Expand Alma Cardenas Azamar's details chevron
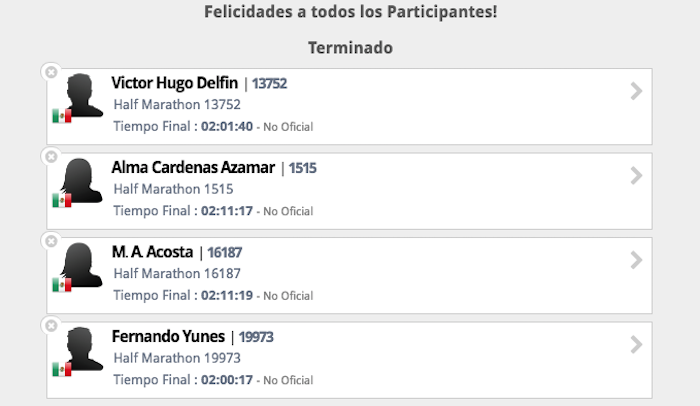This screenshot has height=406, width=700. [636, 176]
